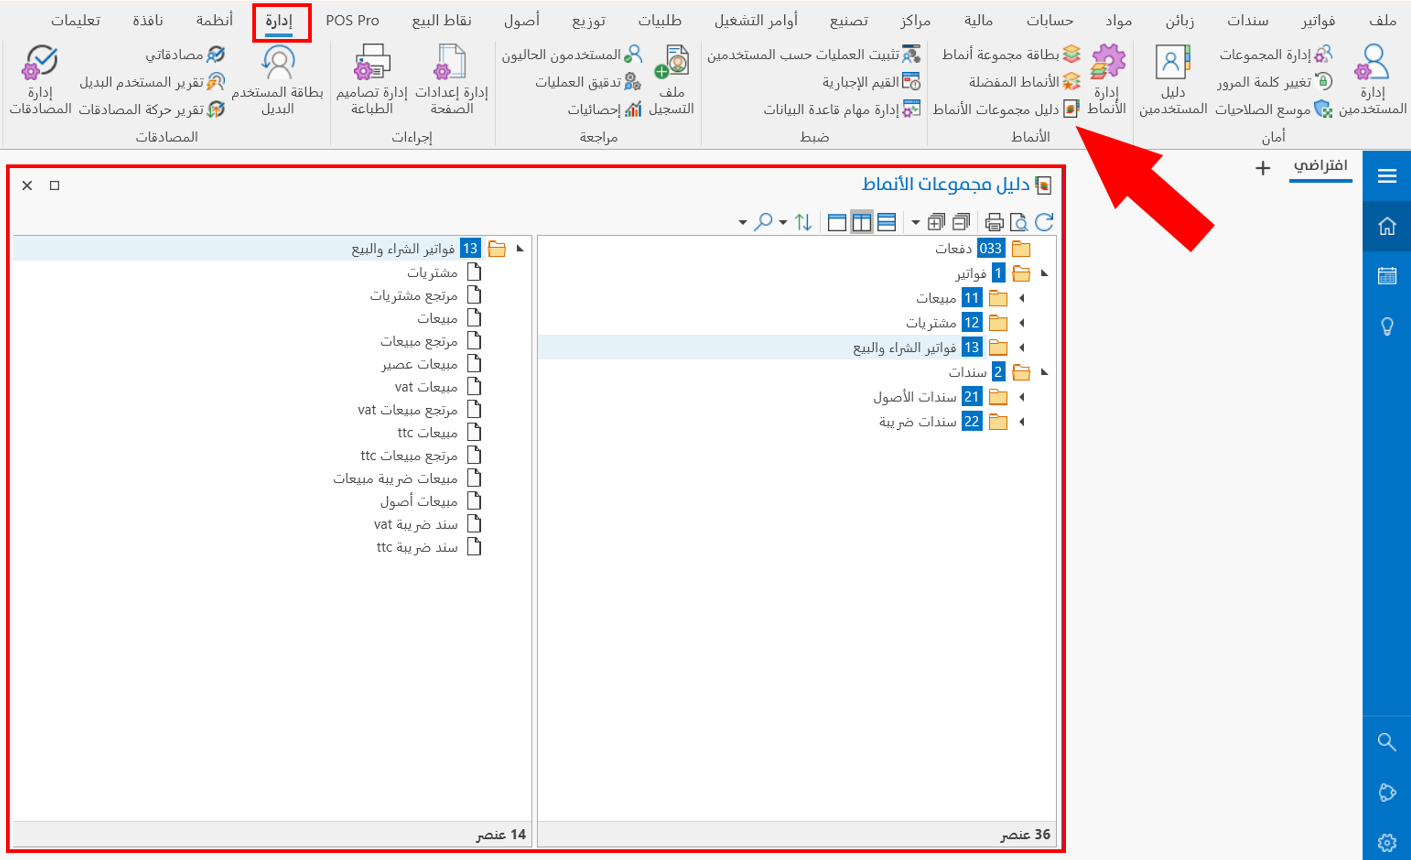The image size is (1411, 860).
Task: Collapse the فواتير tree branch
Action: [1045, 271]
